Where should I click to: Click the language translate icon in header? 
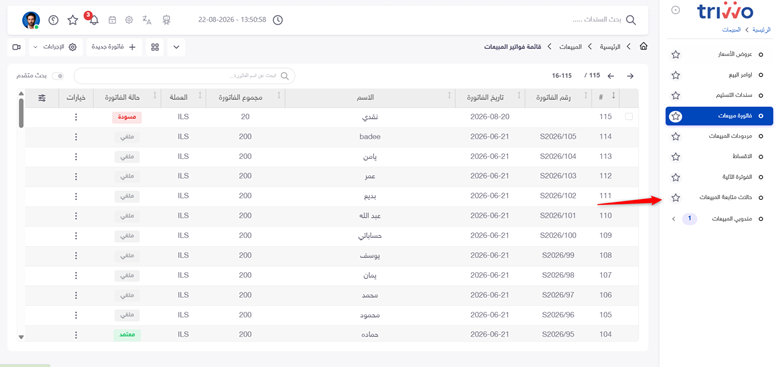[x=147, y=20]
